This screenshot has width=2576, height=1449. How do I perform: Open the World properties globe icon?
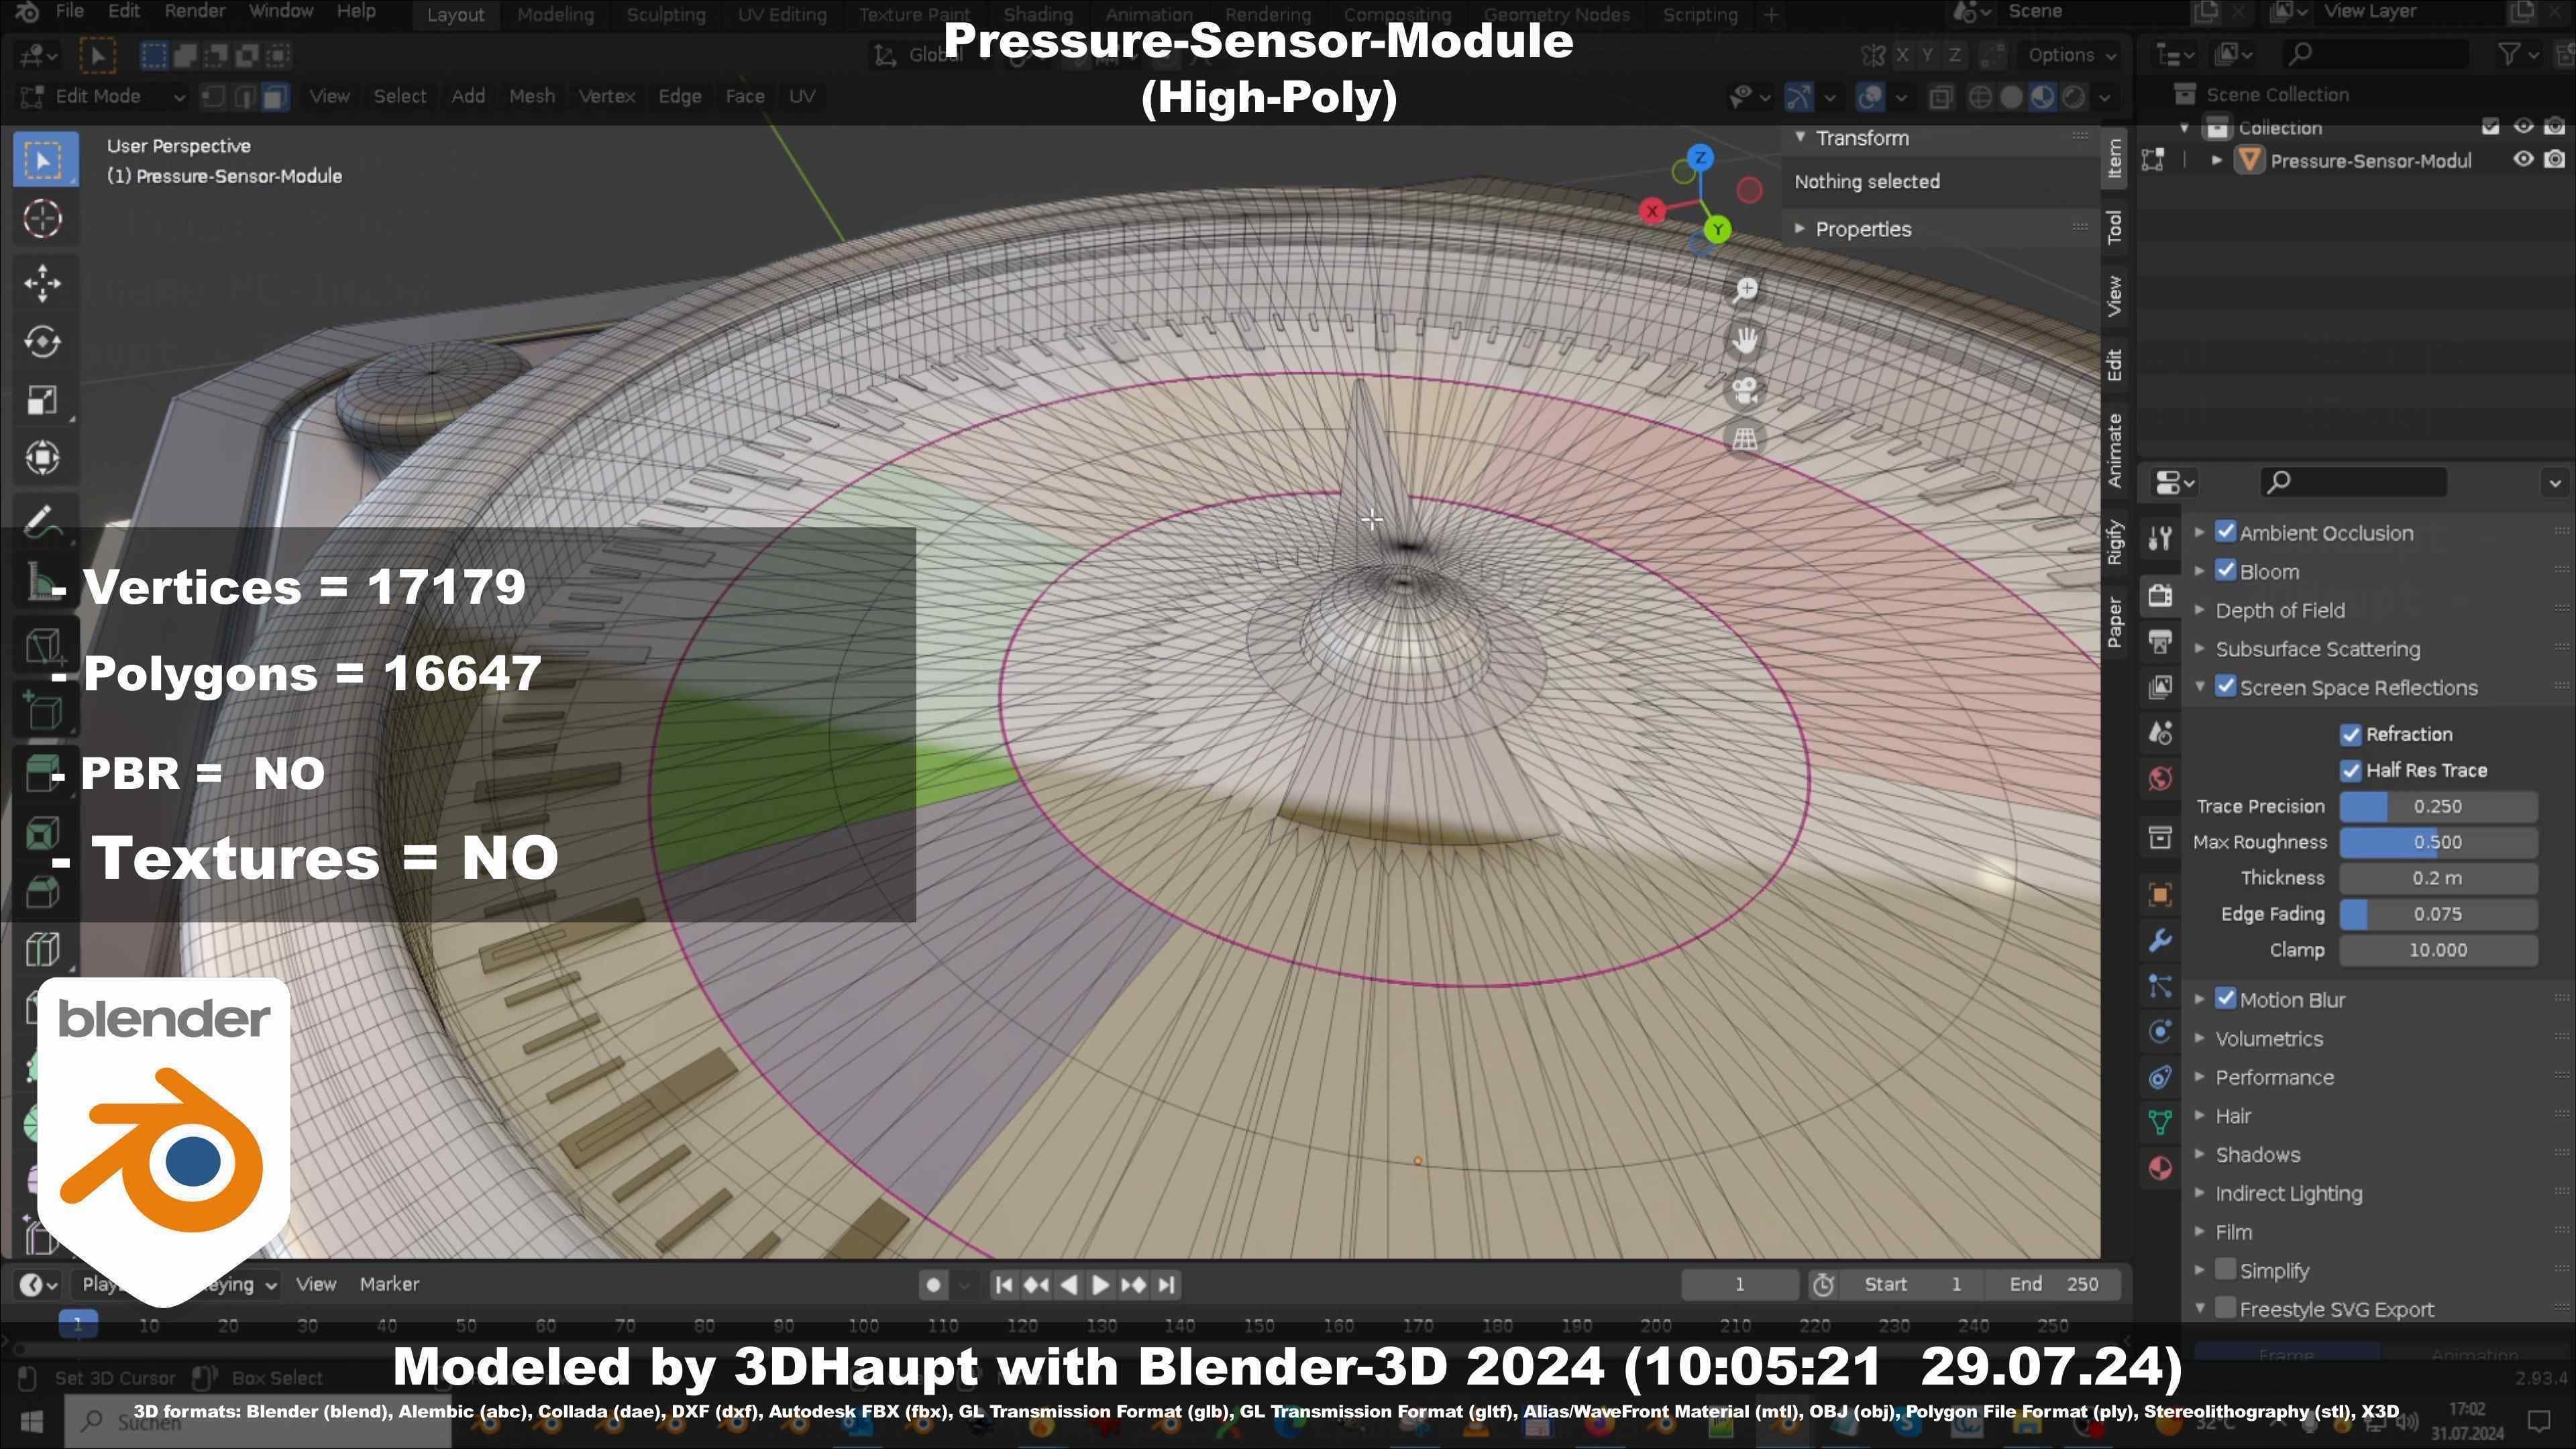[2160, 778]
